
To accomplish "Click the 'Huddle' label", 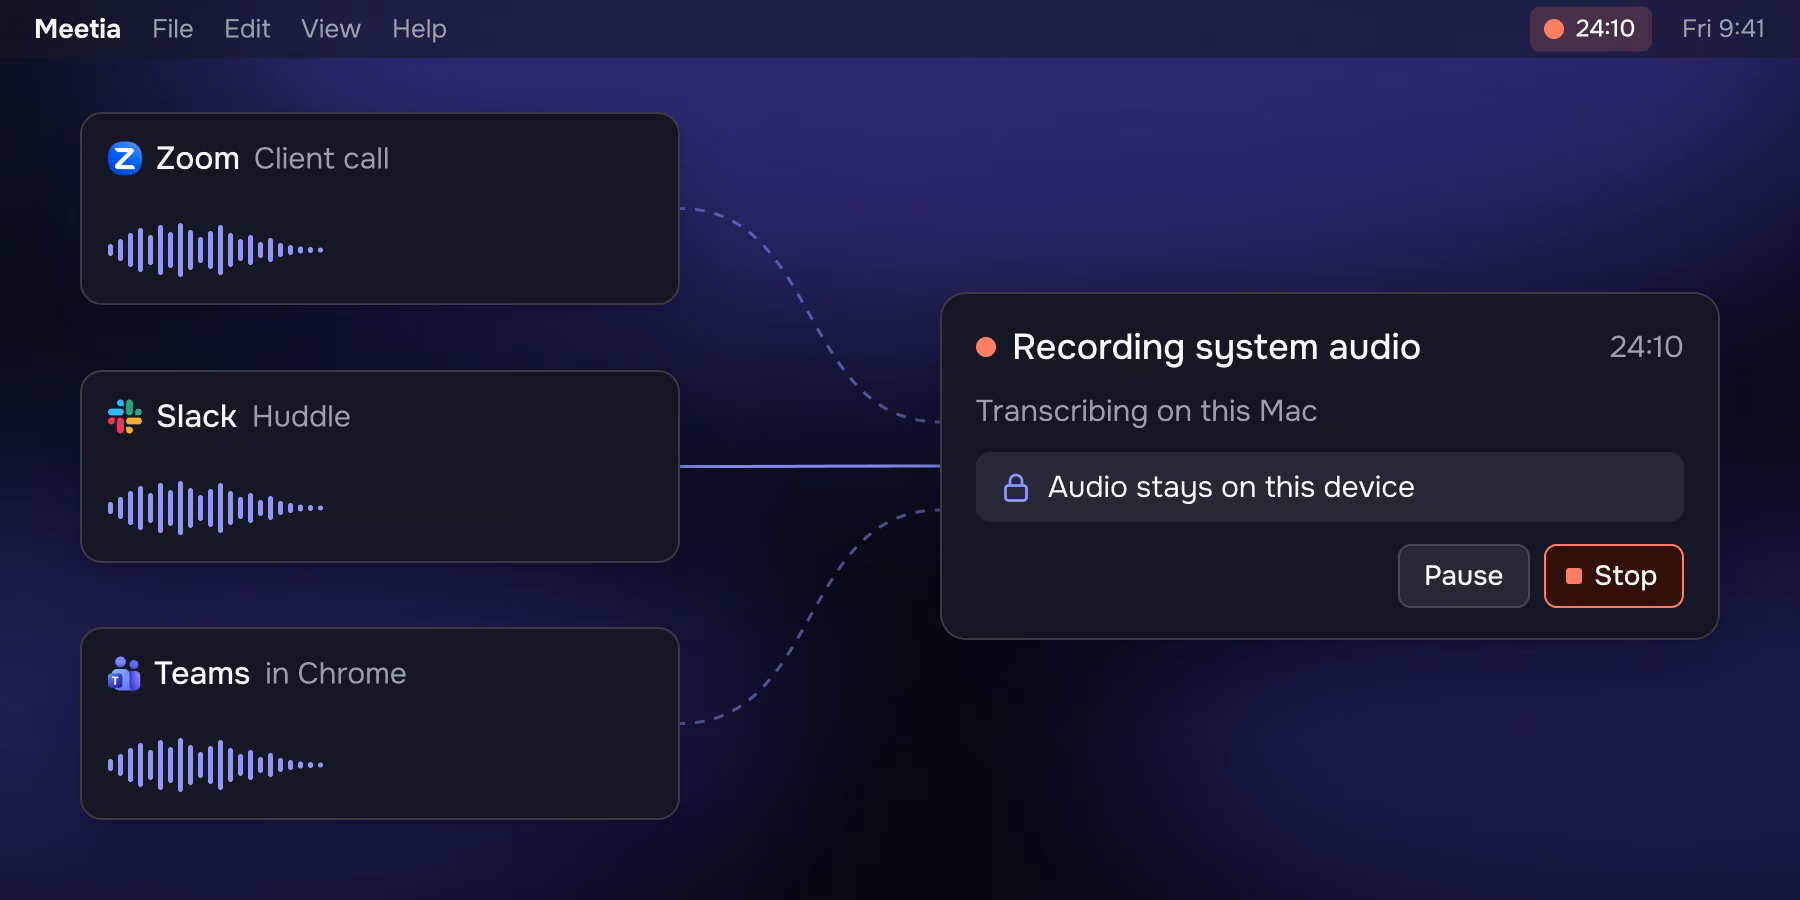I will coord(301,416).
